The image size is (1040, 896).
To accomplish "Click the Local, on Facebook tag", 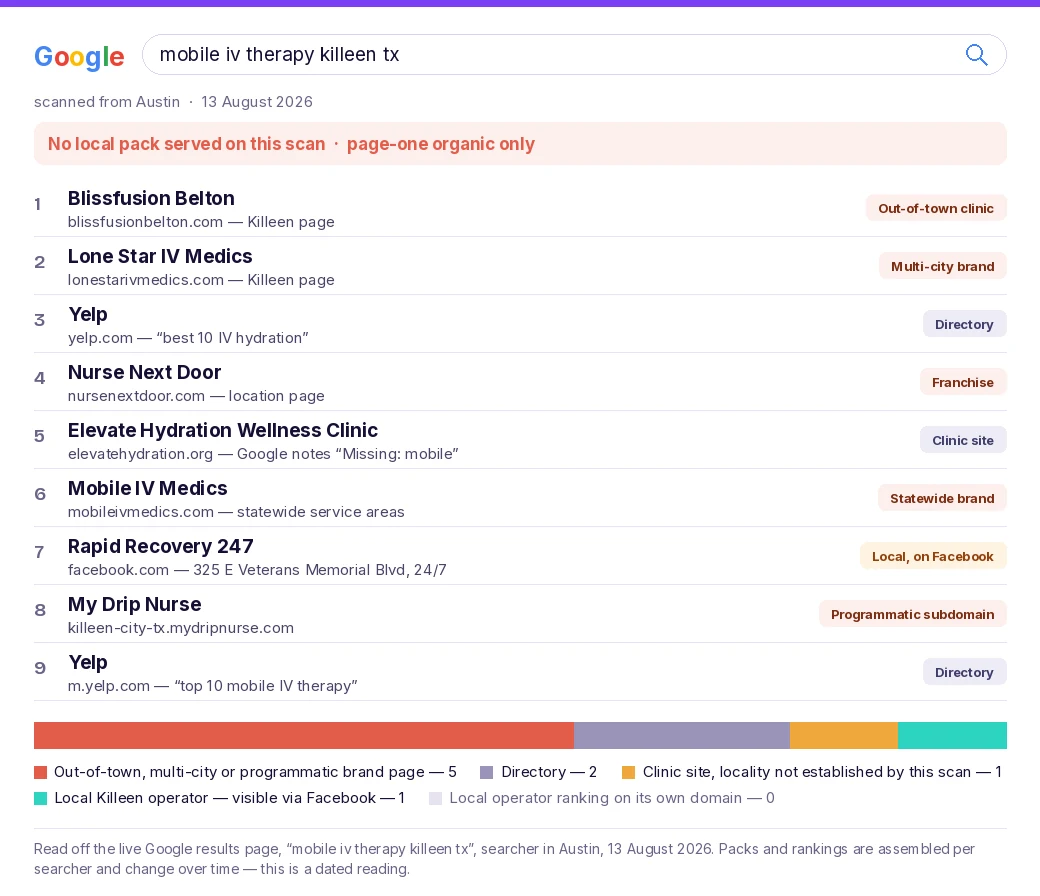I will pos(933,556).
